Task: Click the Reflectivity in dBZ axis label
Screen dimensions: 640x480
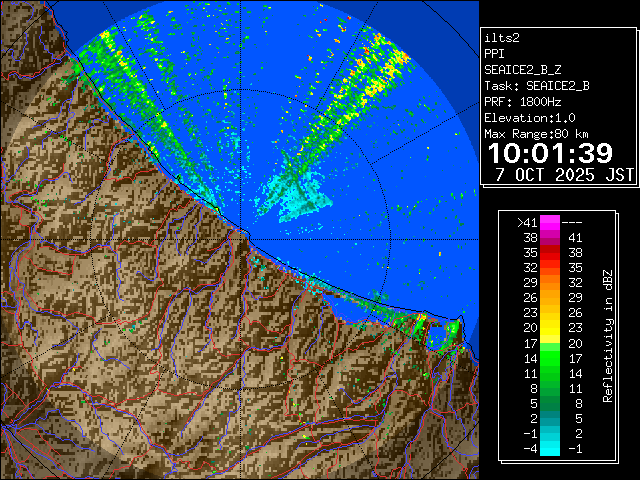Action: coord(607,335)
